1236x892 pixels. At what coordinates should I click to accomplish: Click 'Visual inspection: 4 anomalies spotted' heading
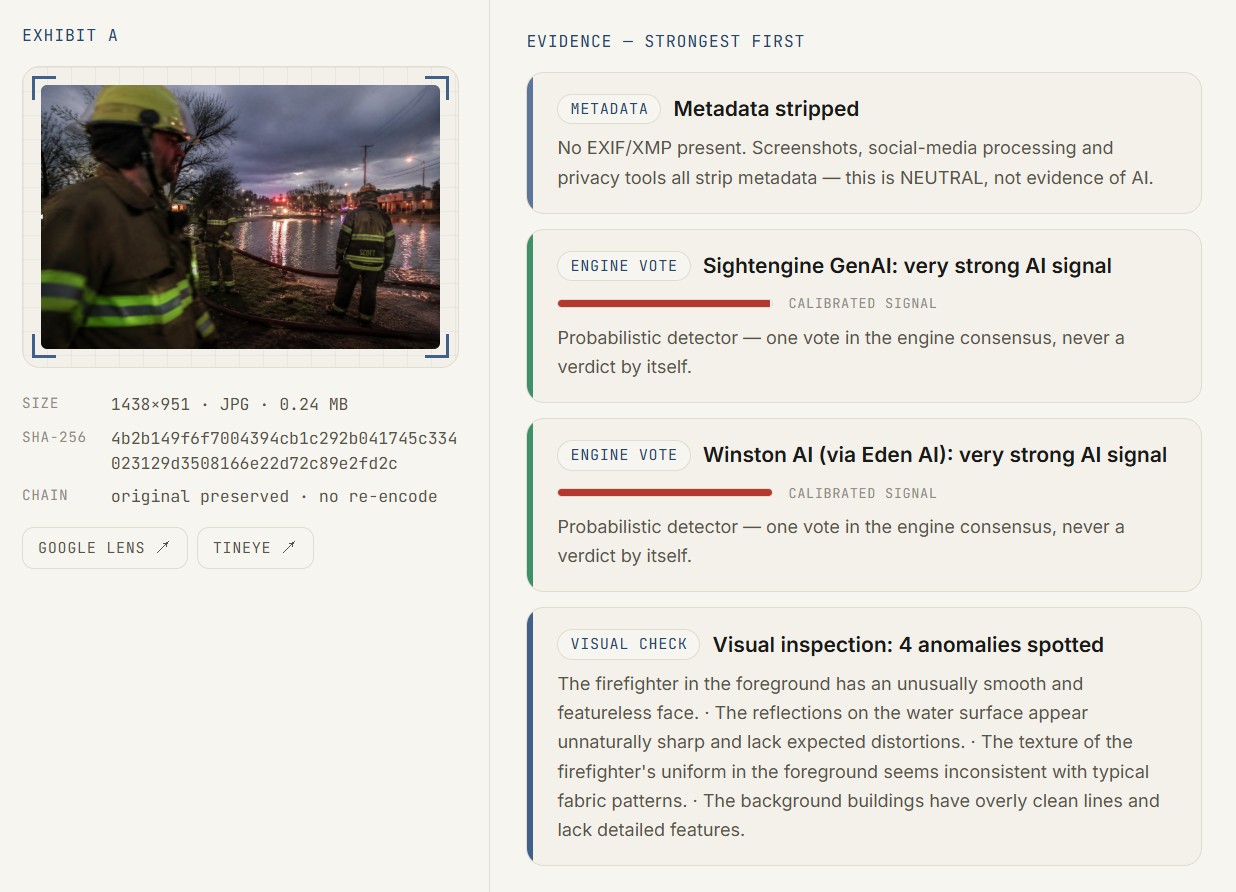[908, 645]
